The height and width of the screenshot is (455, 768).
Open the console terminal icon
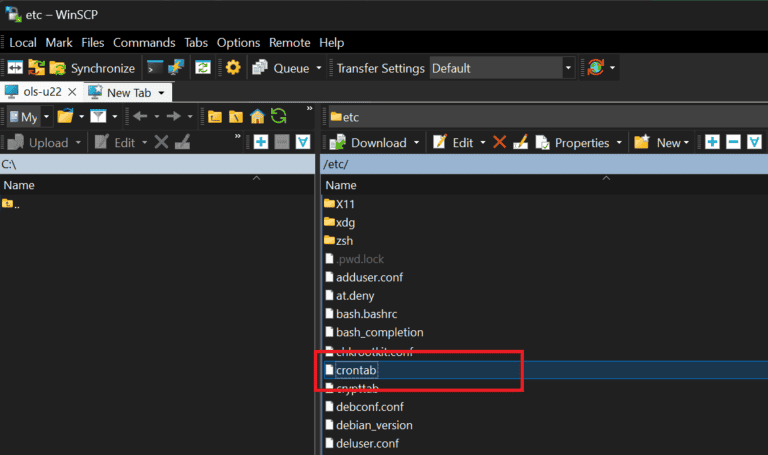pyautogui.click(x=155, y=68)
